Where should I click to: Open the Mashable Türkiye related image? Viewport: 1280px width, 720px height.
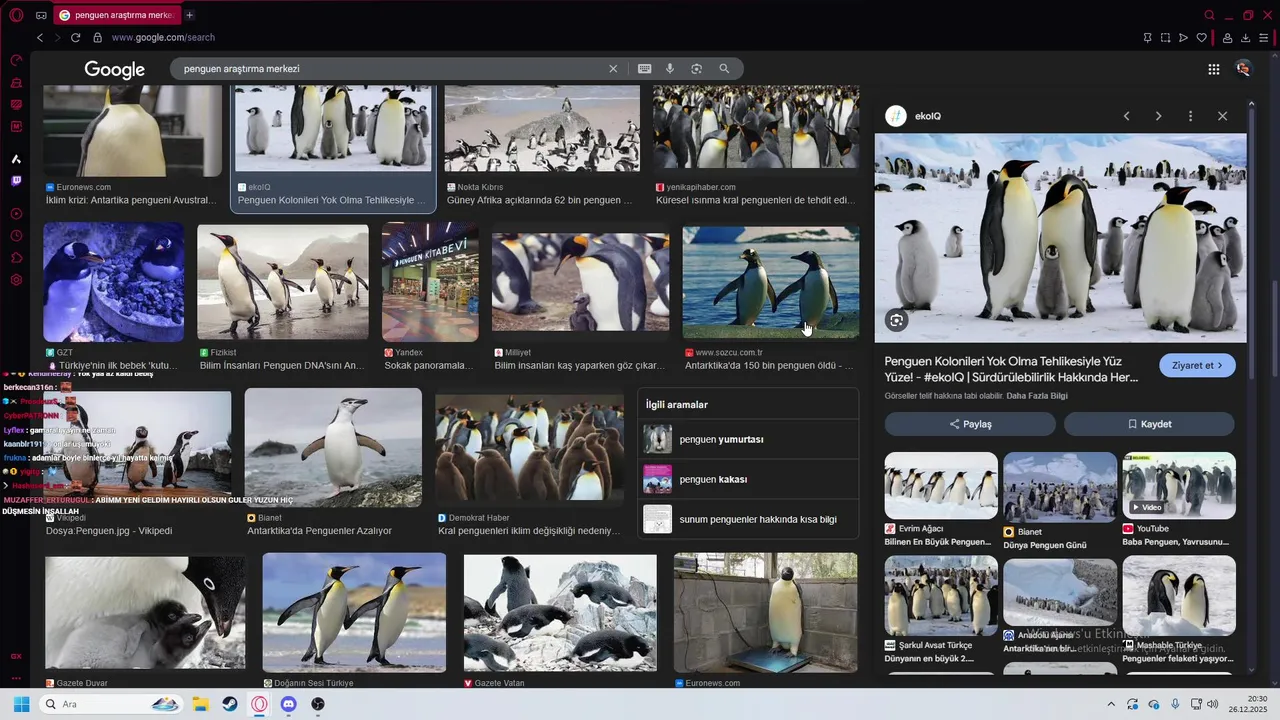(1179, 596)
